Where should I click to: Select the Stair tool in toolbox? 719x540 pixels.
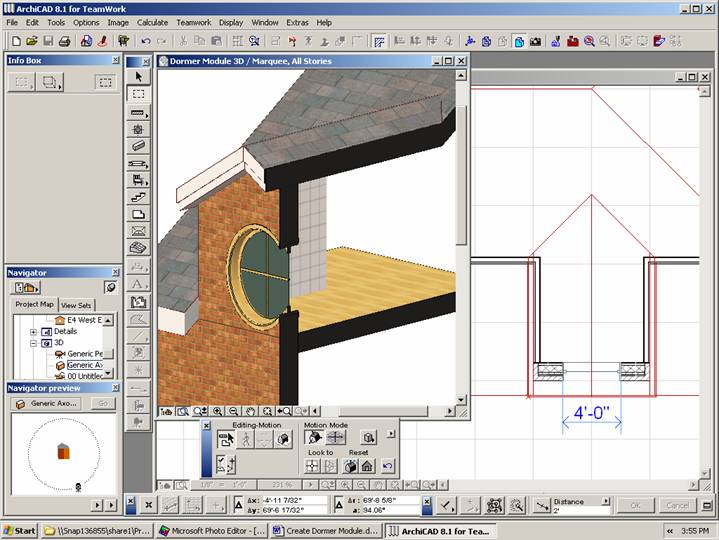[138, 197]
